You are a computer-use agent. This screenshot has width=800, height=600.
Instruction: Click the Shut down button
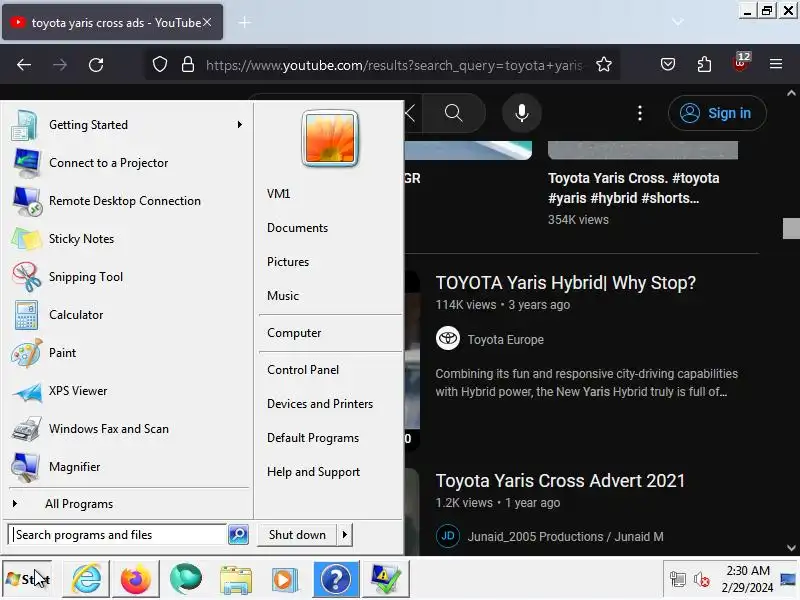297,535
